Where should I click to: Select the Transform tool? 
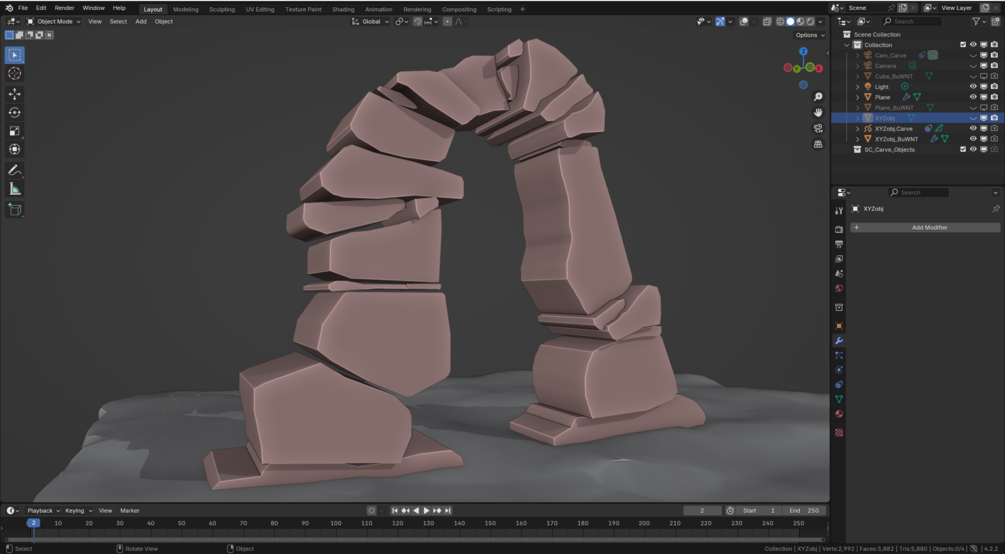pos(14,149)
